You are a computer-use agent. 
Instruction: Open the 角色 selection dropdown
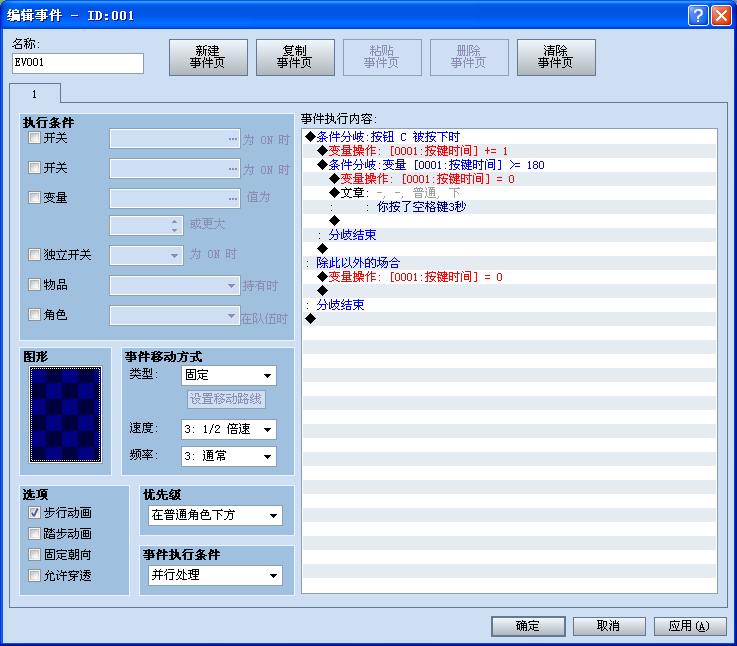click(x=175, y=315)
